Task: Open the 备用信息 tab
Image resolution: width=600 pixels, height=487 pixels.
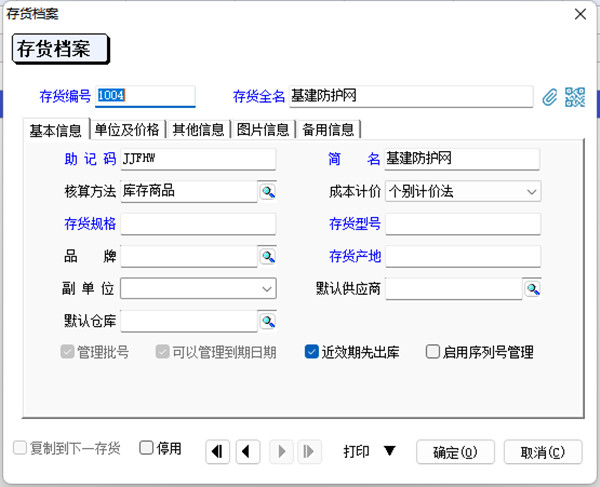Action: tap(328, 129)
